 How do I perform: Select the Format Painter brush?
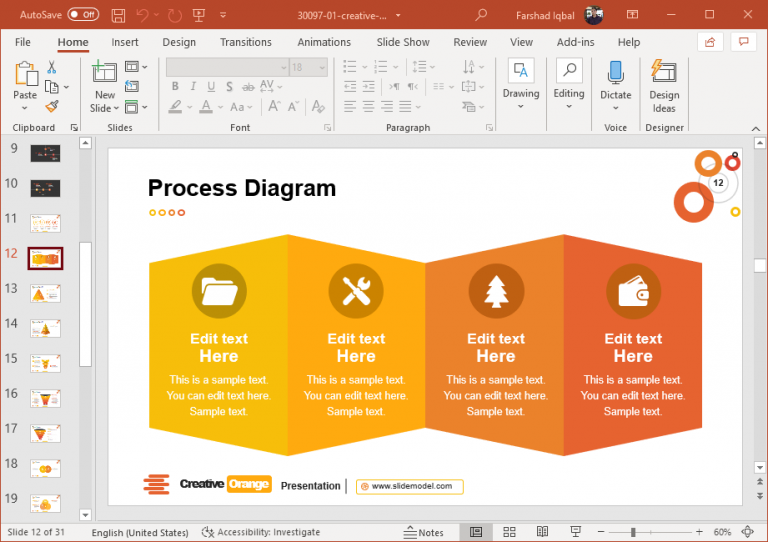click(51, 106)
